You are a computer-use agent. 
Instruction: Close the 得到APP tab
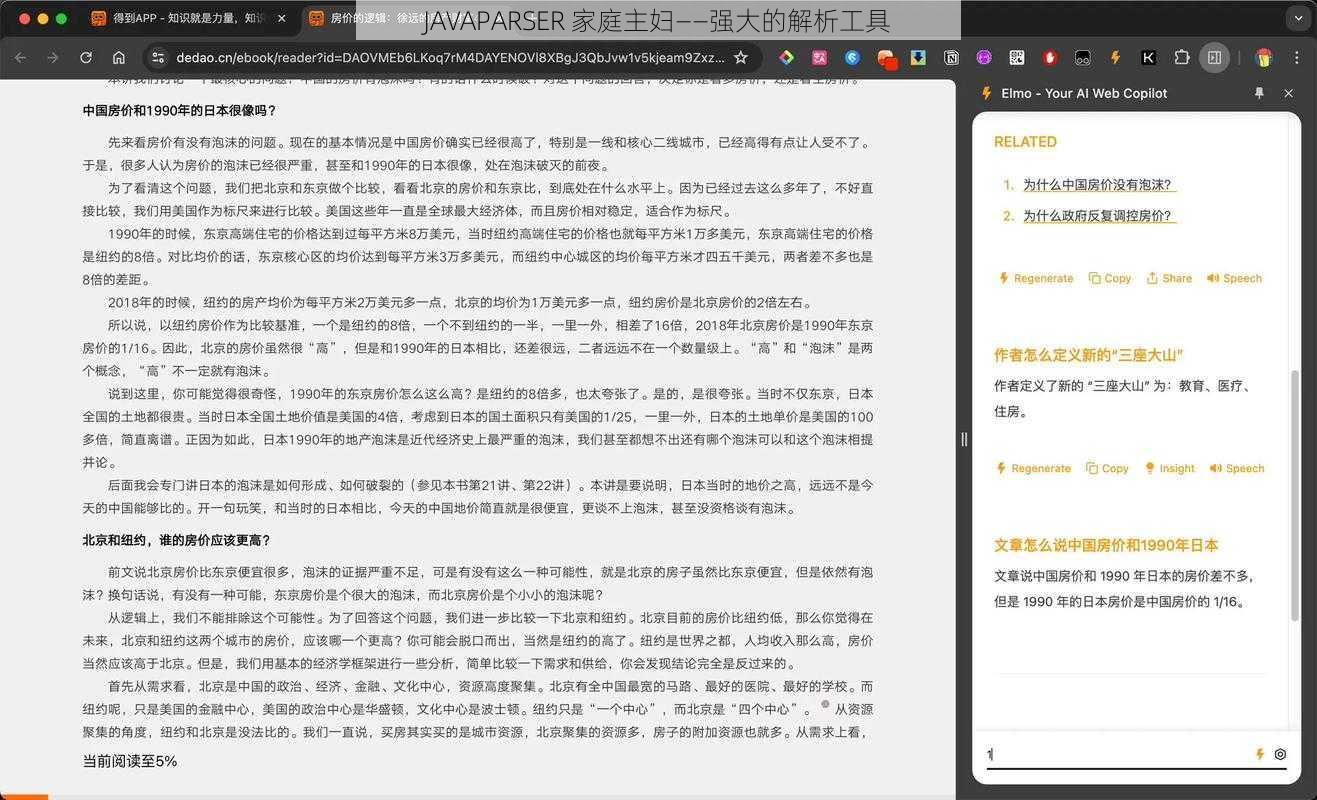[281, 18]
